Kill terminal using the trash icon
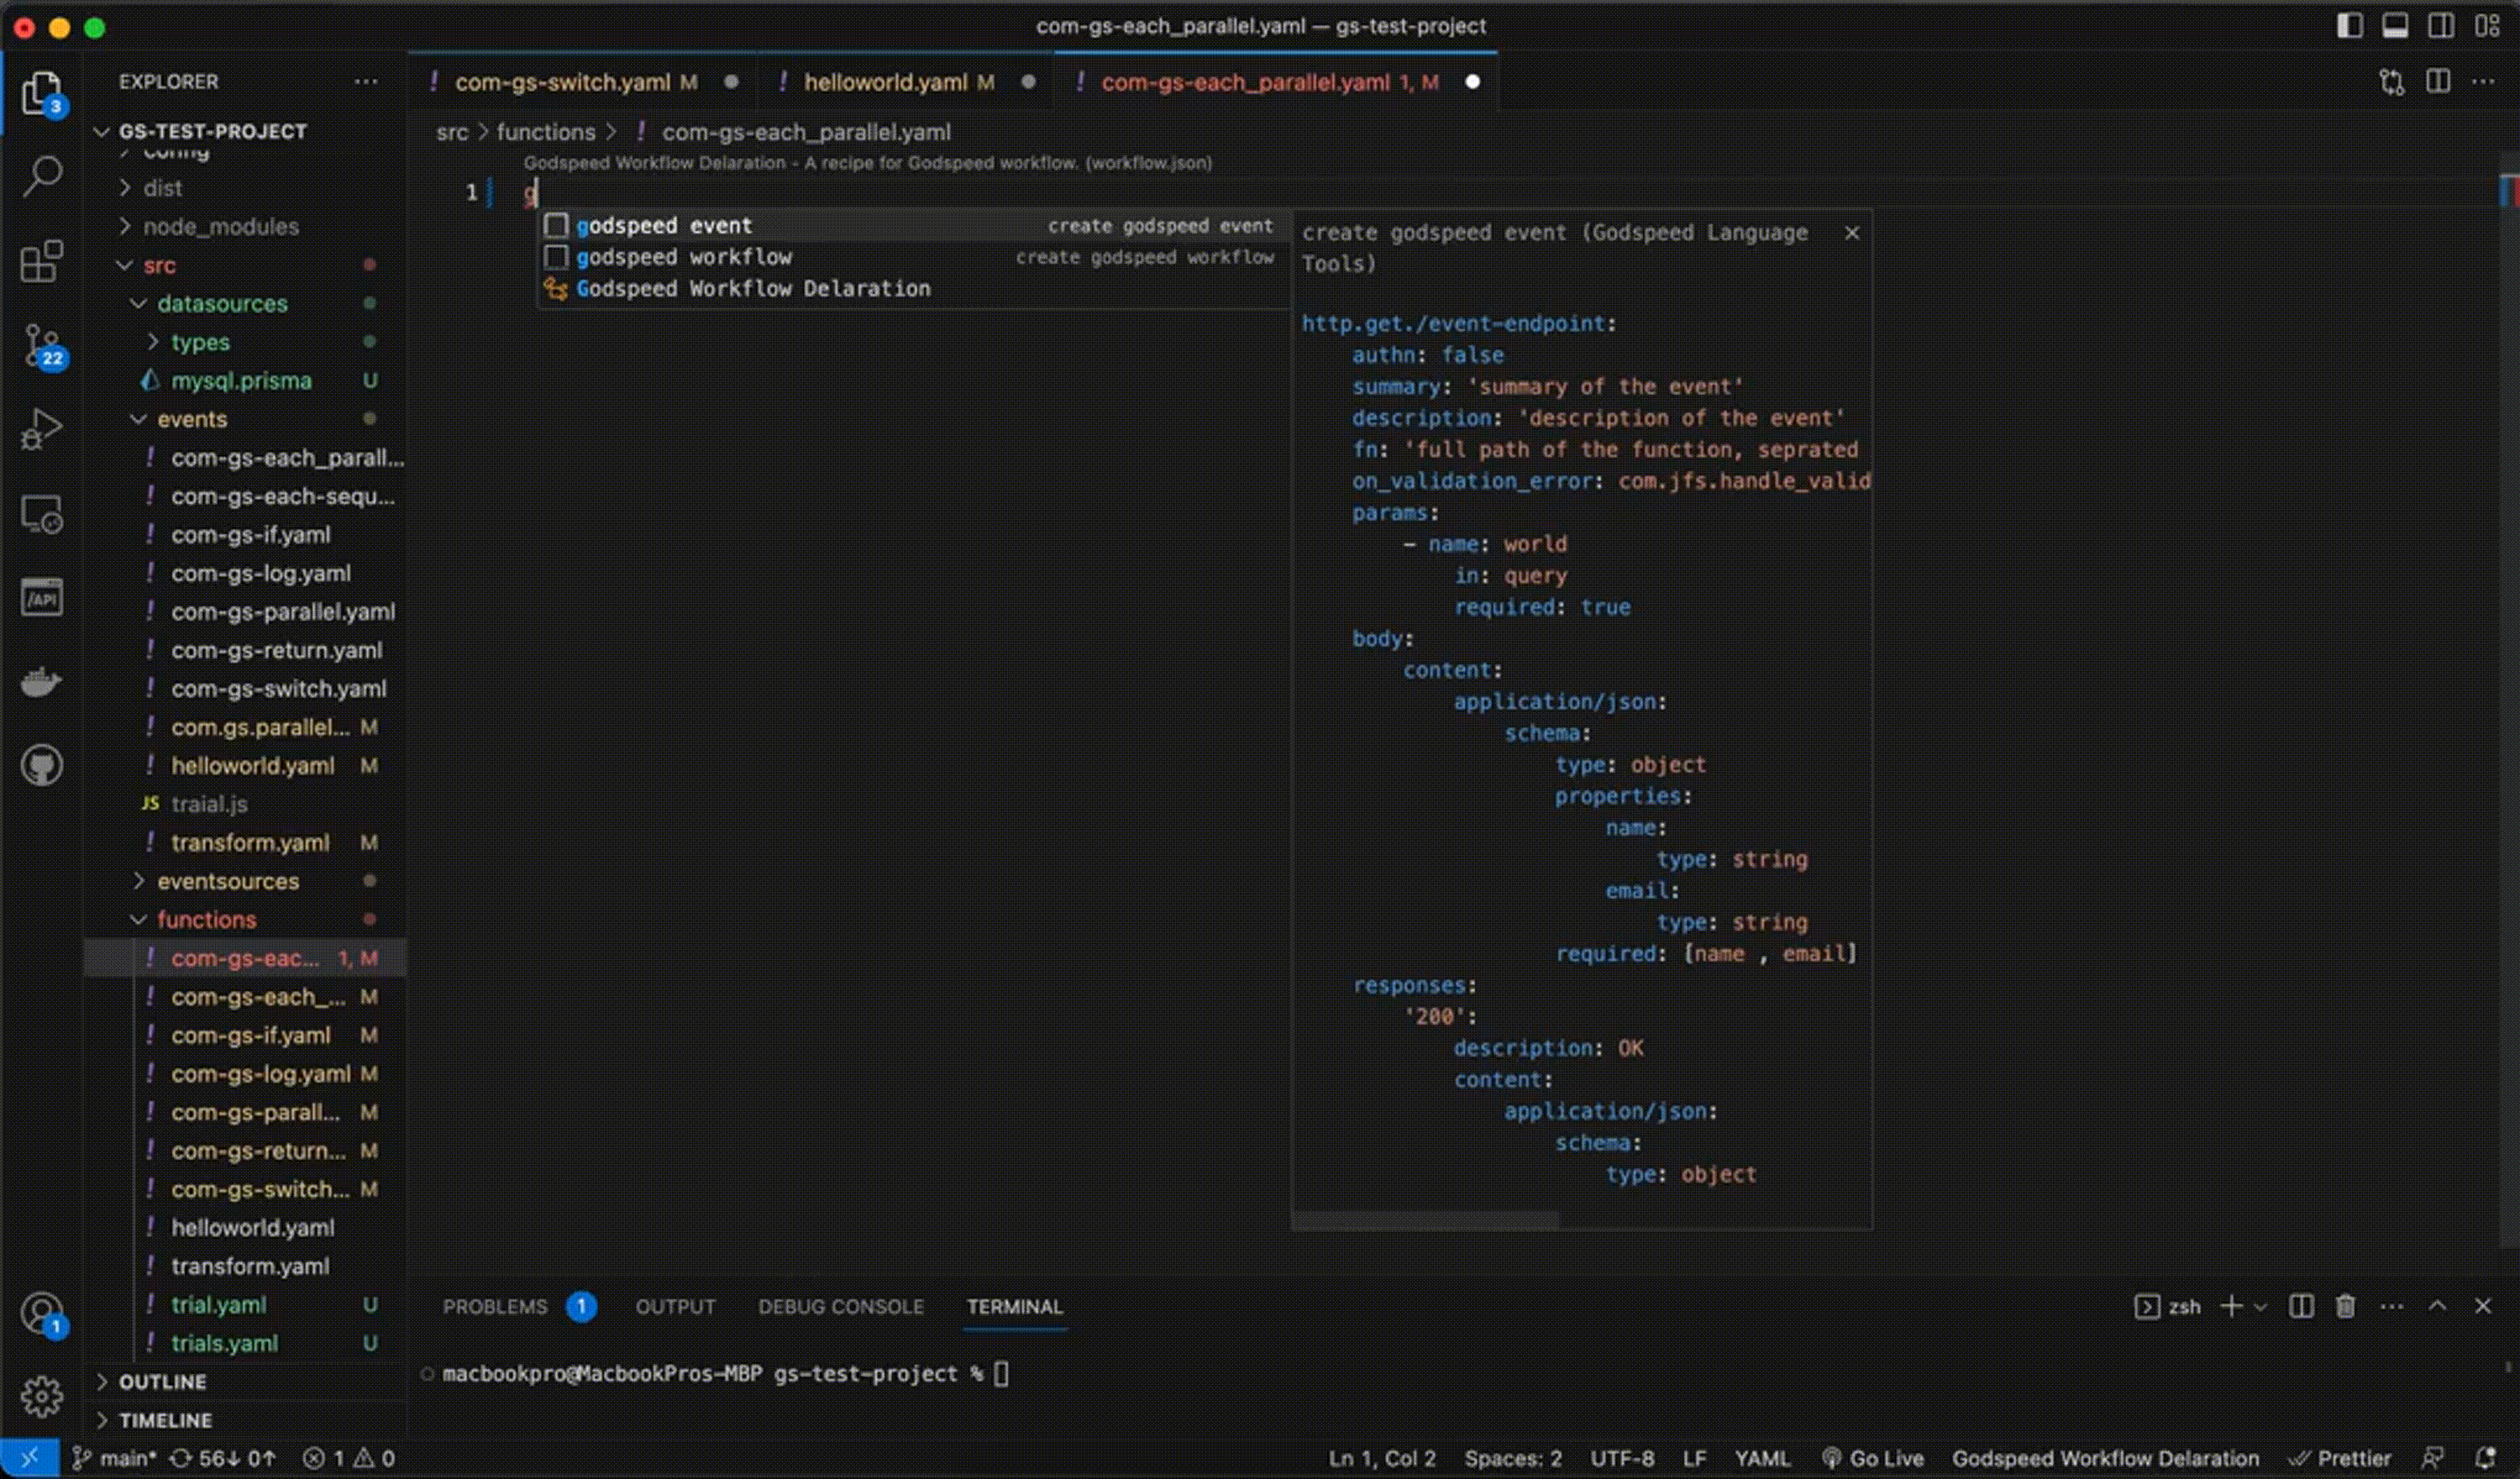The image size is (2520, 1479). [x=2345, y=1307]
